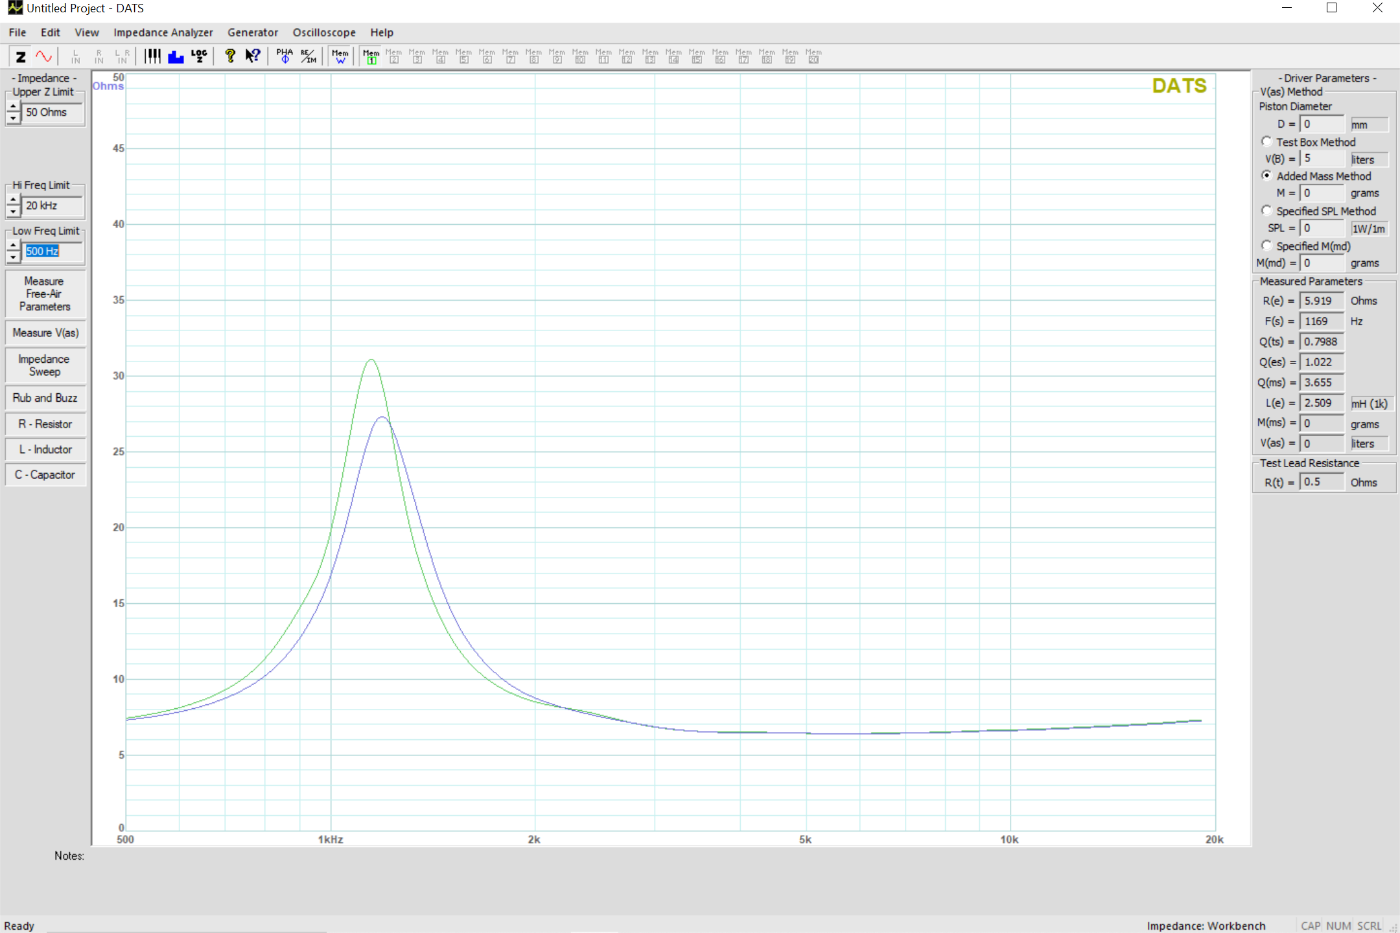Image resolution: width=1400 pixels, height=933 pixels.
Task: Click the piano keys toolbar icon
Action: point(152,57)
